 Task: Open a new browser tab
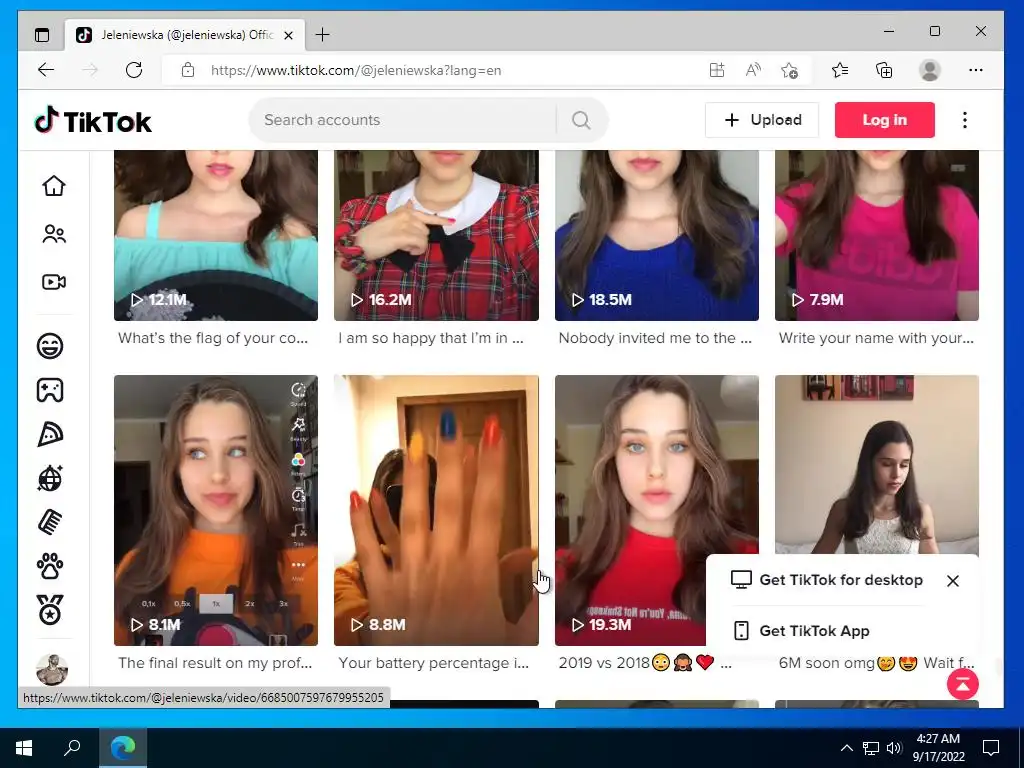tap(323, 35)
